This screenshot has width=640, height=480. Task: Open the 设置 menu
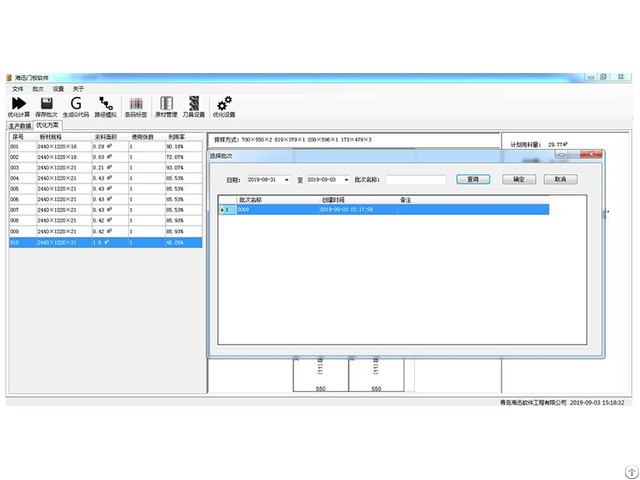pos(58,89)
